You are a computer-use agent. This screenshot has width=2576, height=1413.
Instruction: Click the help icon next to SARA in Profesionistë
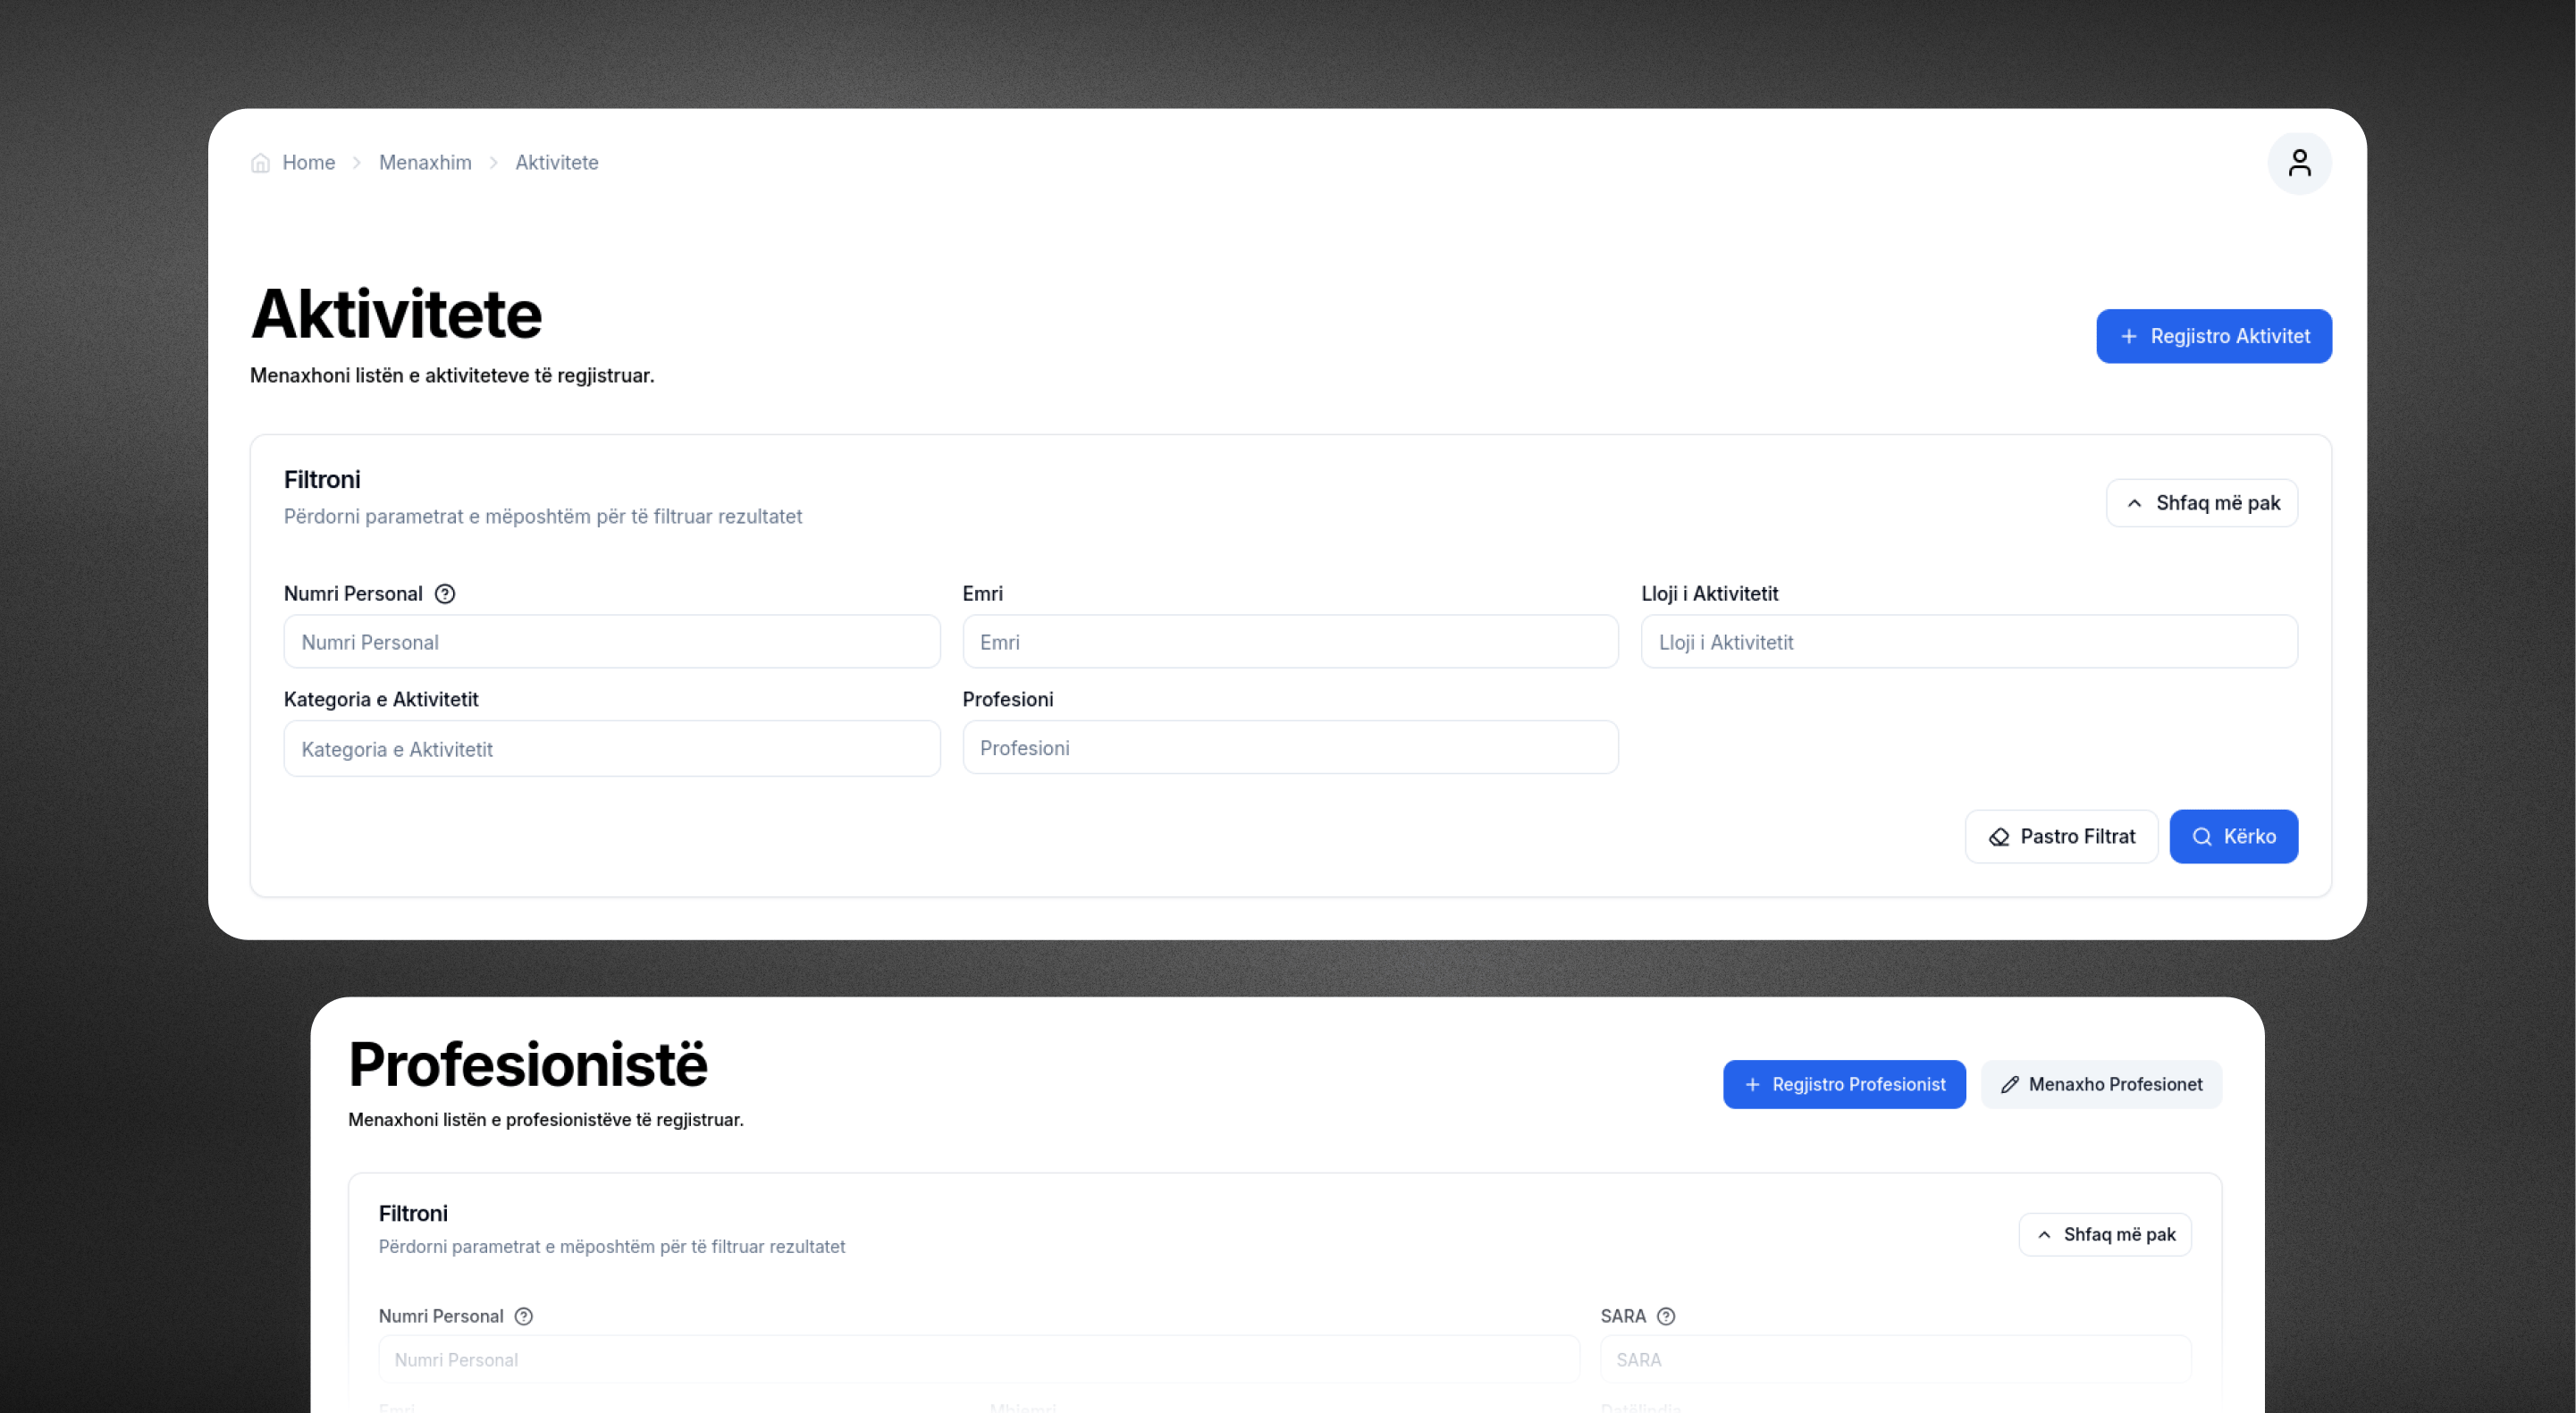pyautogui.click(x=1666, y=1316)
